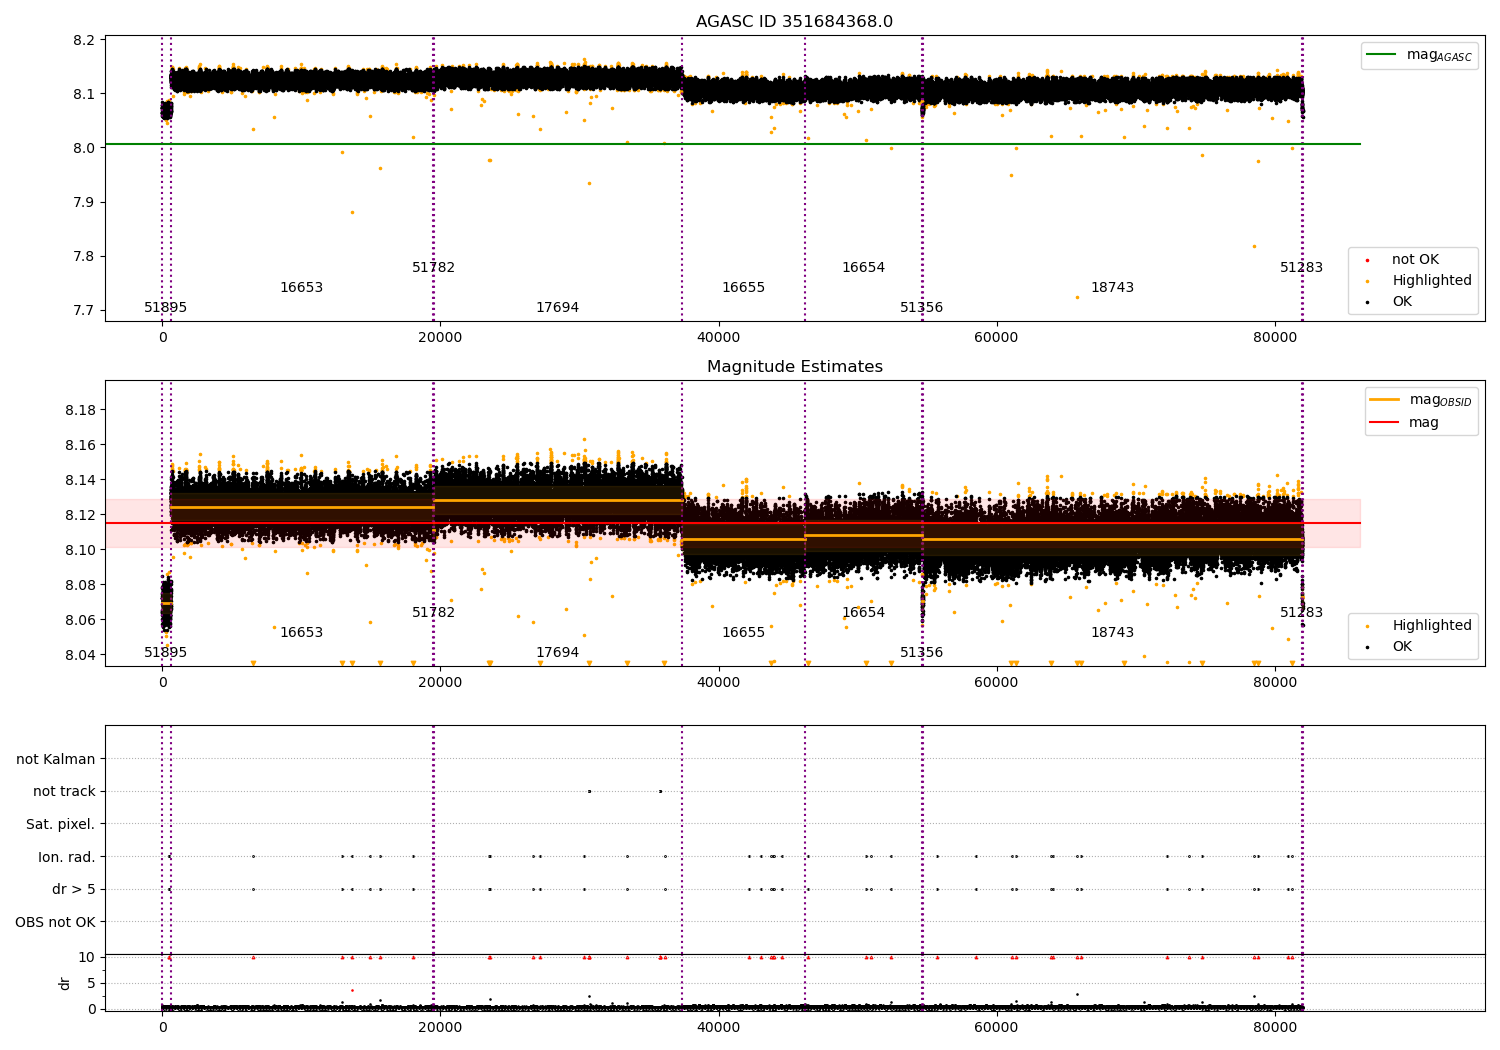
Task: Click obsid label 16654 in Magnitude Estimates panel
Action: point(863,613)
